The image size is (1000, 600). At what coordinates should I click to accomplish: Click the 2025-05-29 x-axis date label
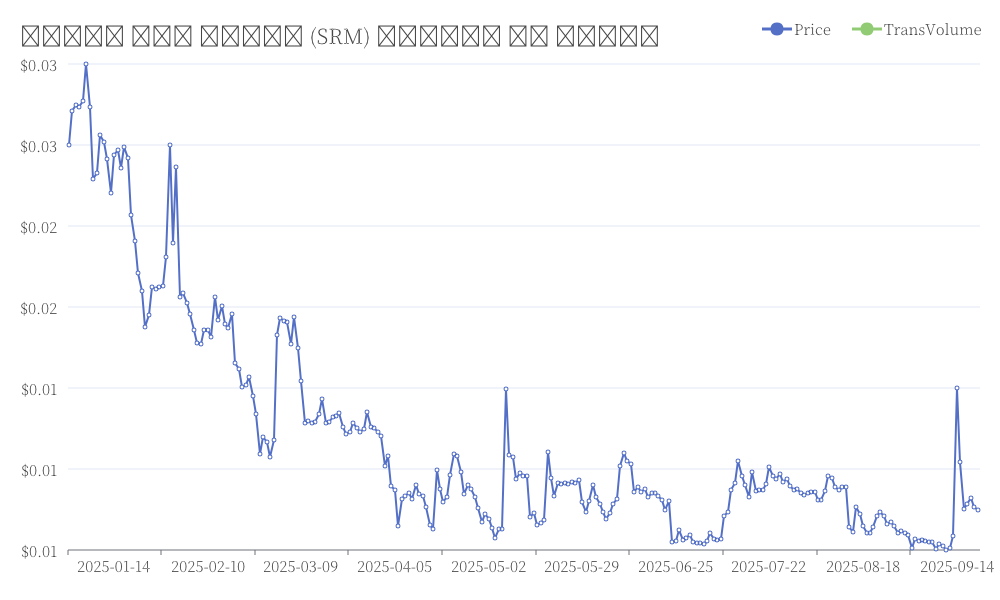coord(582,567)
